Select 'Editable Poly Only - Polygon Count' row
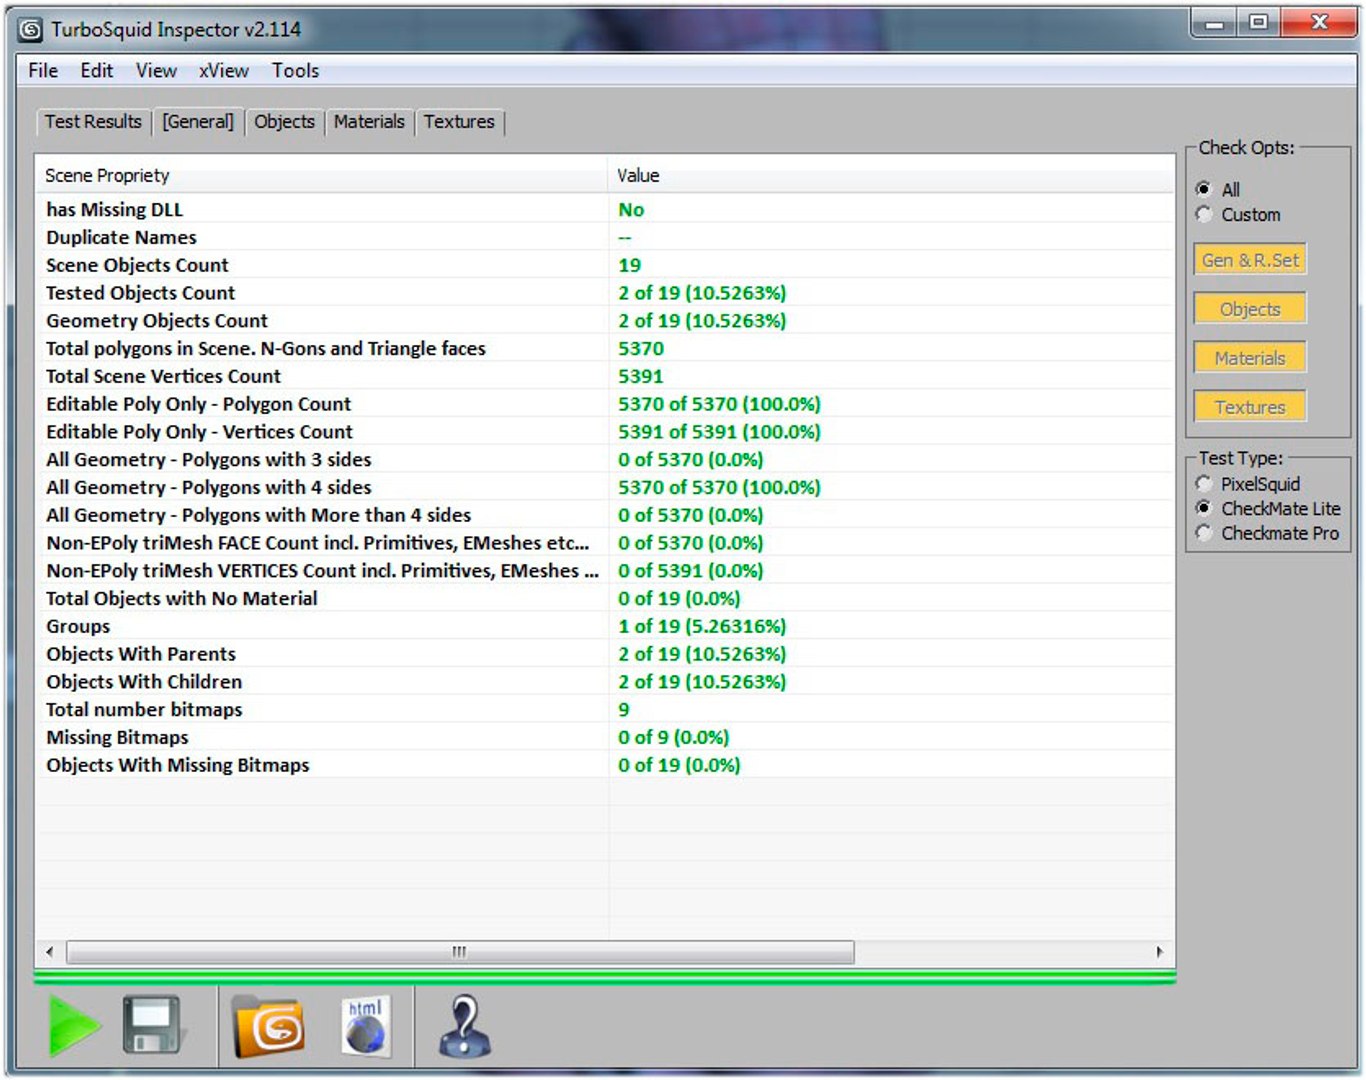 coord(605,404)
